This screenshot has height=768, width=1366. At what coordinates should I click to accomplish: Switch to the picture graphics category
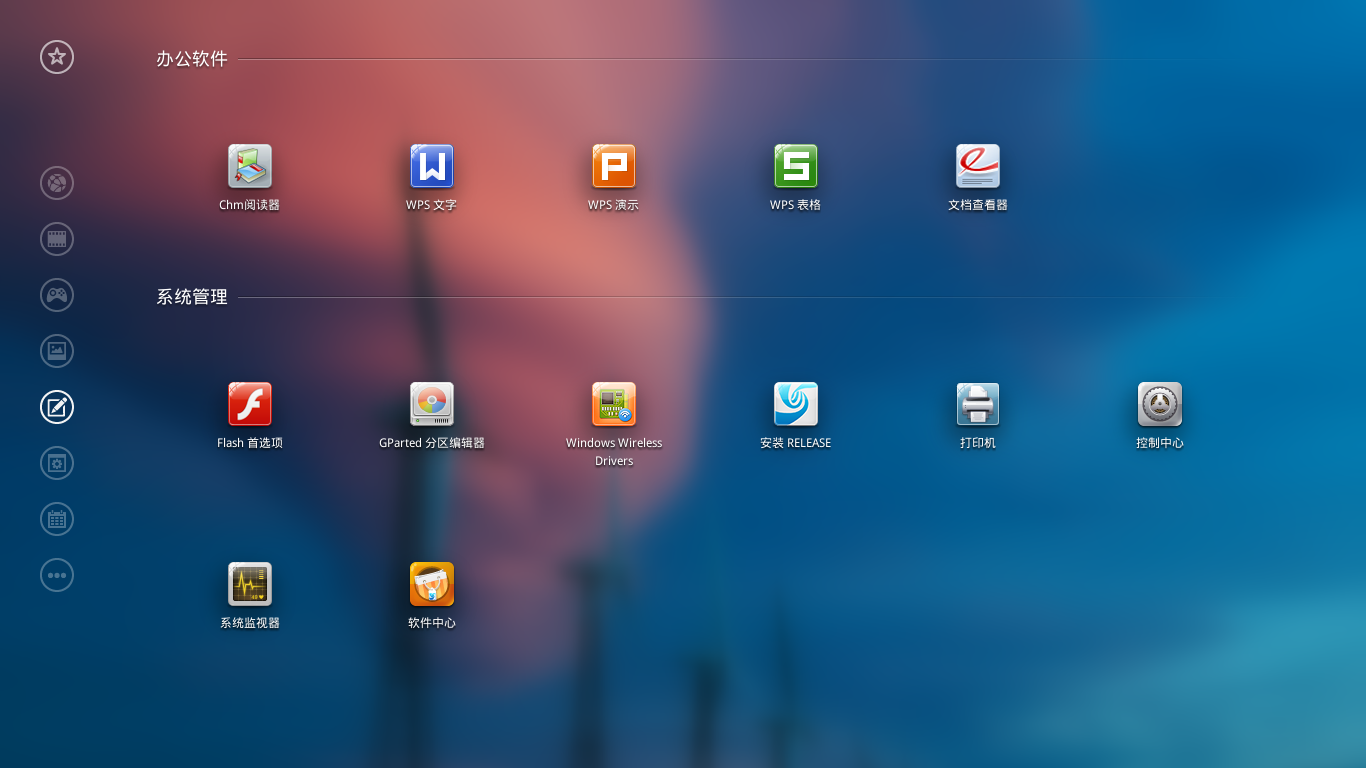(57, 351)
